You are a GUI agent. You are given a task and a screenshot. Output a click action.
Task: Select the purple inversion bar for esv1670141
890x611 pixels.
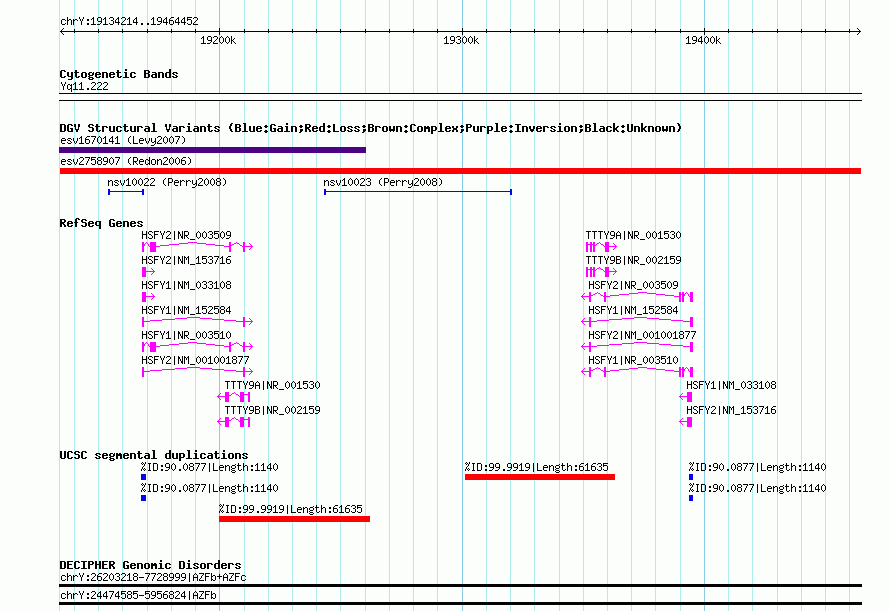(x=212, y=150)
